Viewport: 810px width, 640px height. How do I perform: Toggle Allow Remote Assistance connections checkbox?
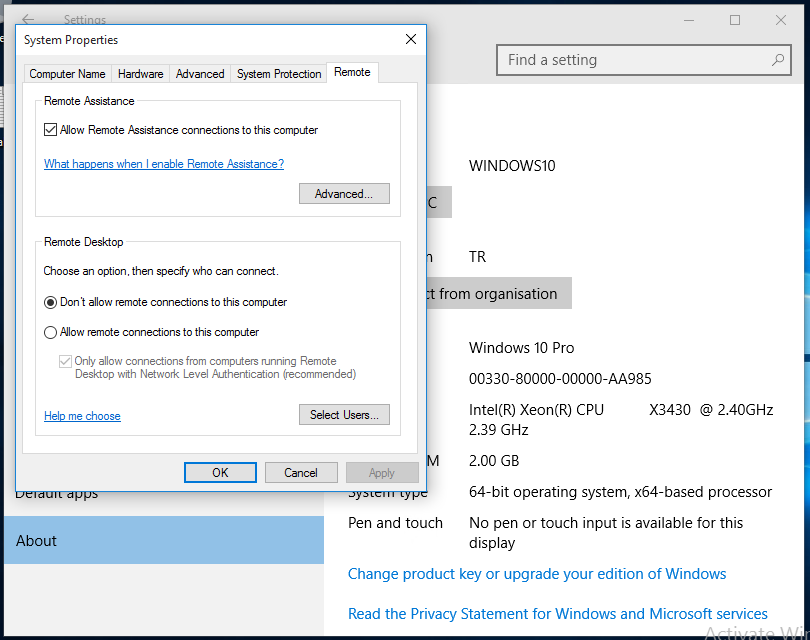click(51, 130)
